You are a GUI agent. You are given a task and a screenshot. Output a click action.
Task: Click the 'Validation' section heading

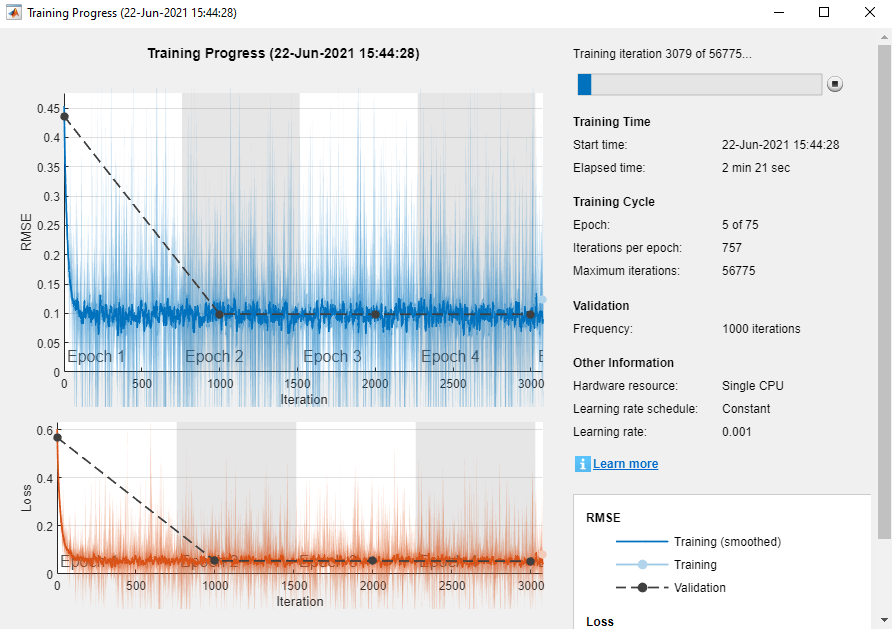coord(601,306)
